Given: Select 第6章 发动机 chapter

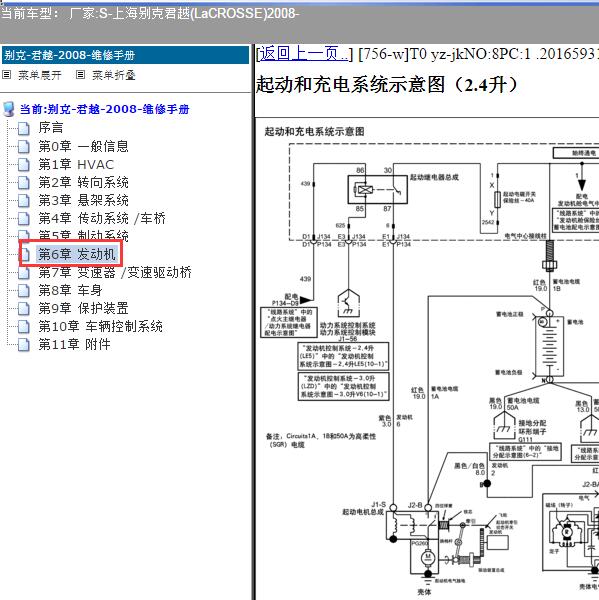Looking at the screenshot, I should (x=76, y=254).
